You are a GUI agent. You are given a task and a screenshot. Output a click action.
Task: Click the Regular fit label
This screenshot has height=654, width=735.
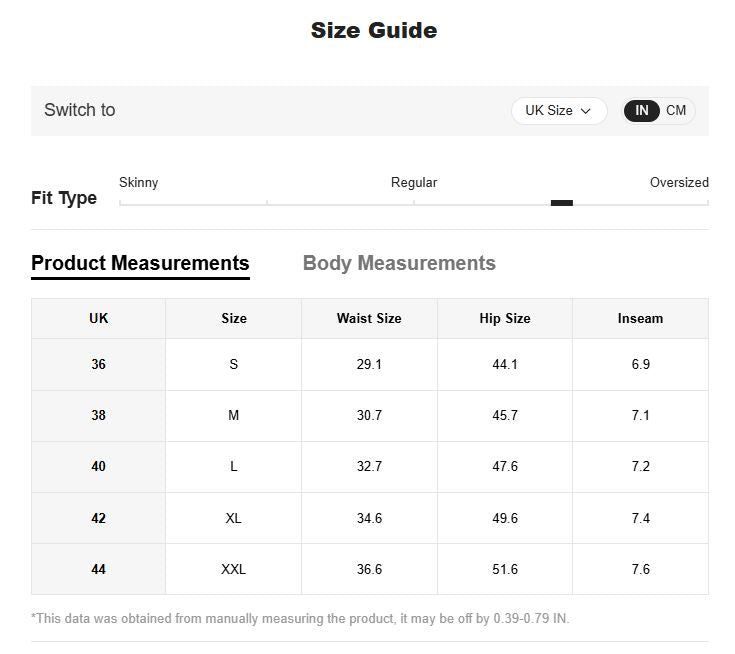[x=413, y=182]
